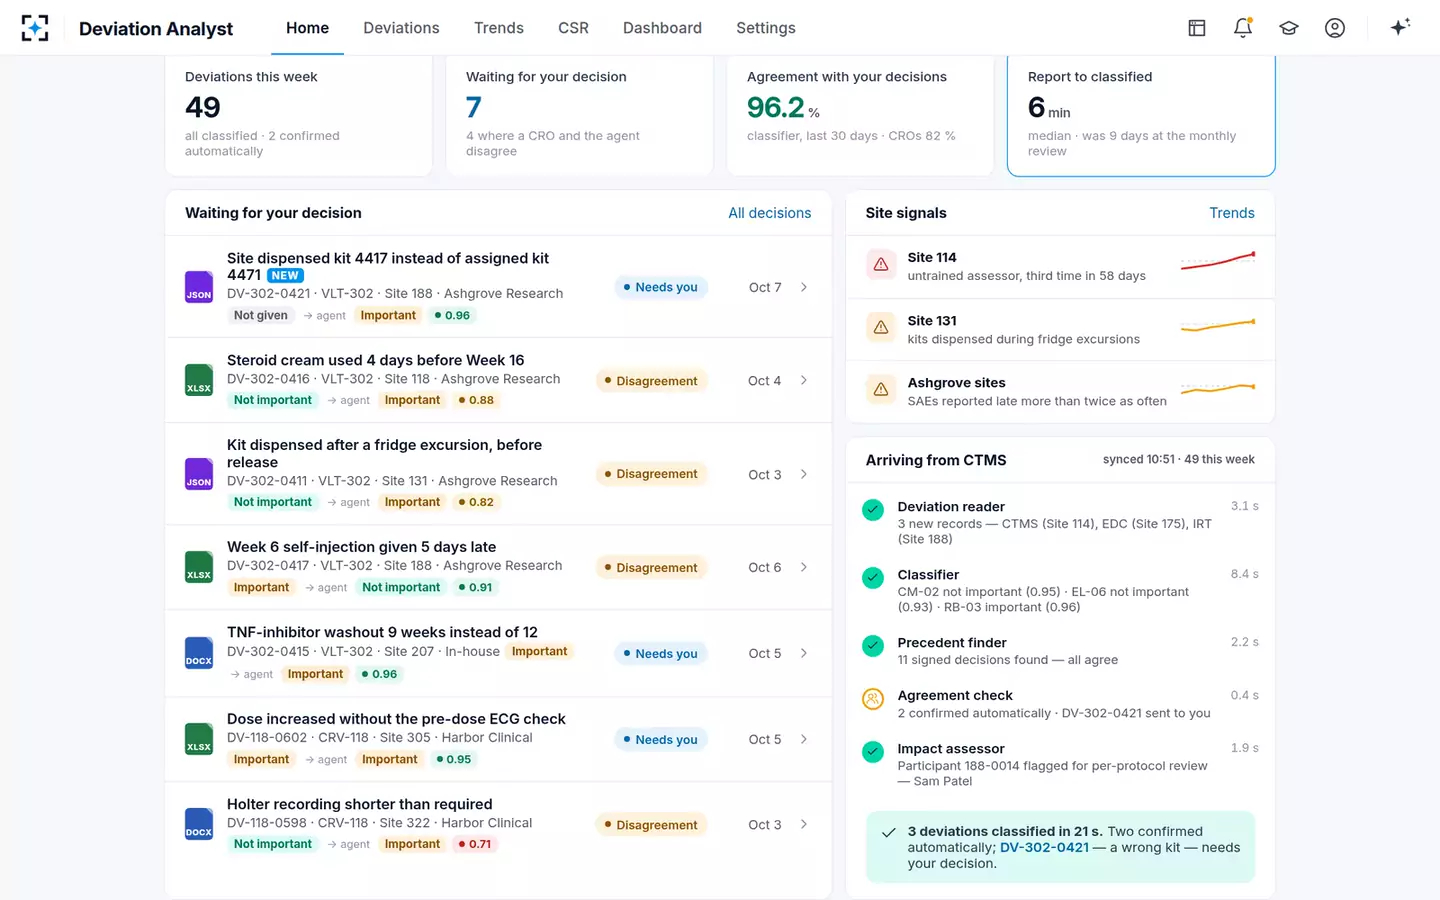Click the DOCX icon for TNF-inhibitor washout

[199, 653]
